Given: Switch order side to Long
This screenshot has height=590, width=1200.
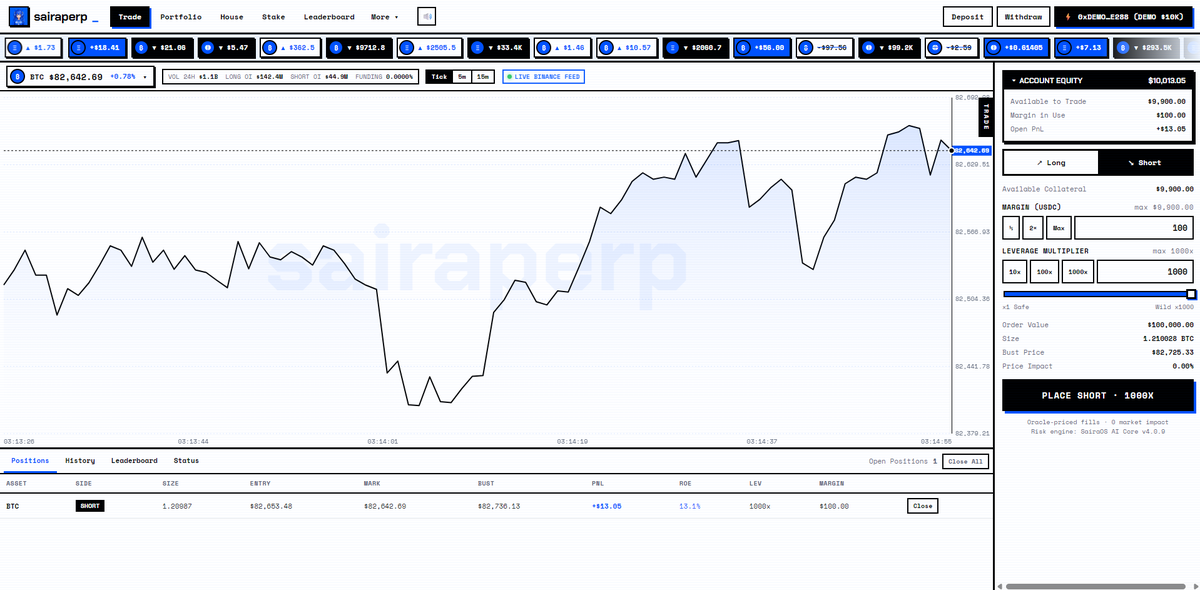Looking at the screenshot, I should (x=1050, y=163).
